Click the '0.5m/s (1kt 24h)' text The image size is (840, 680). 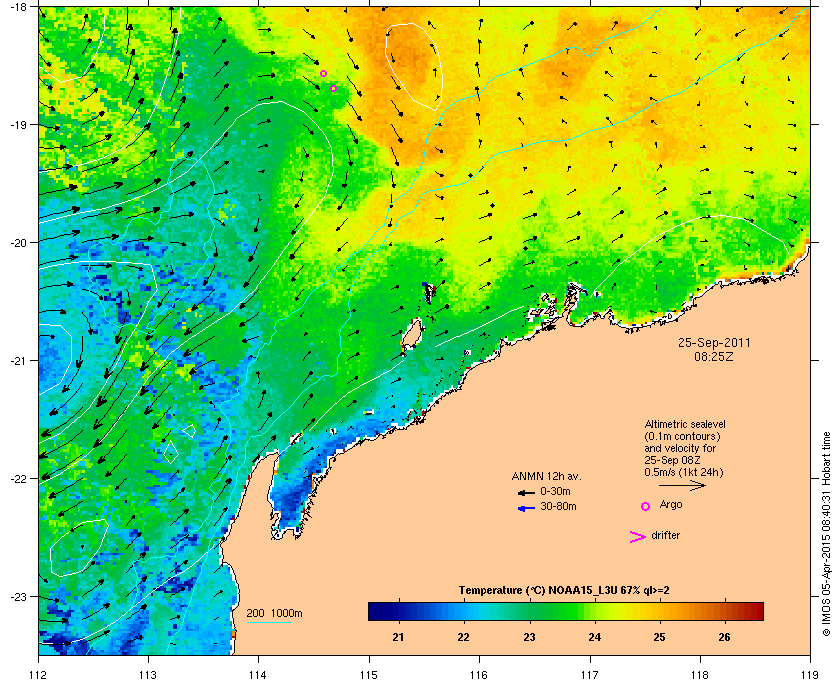coord(684,473)
